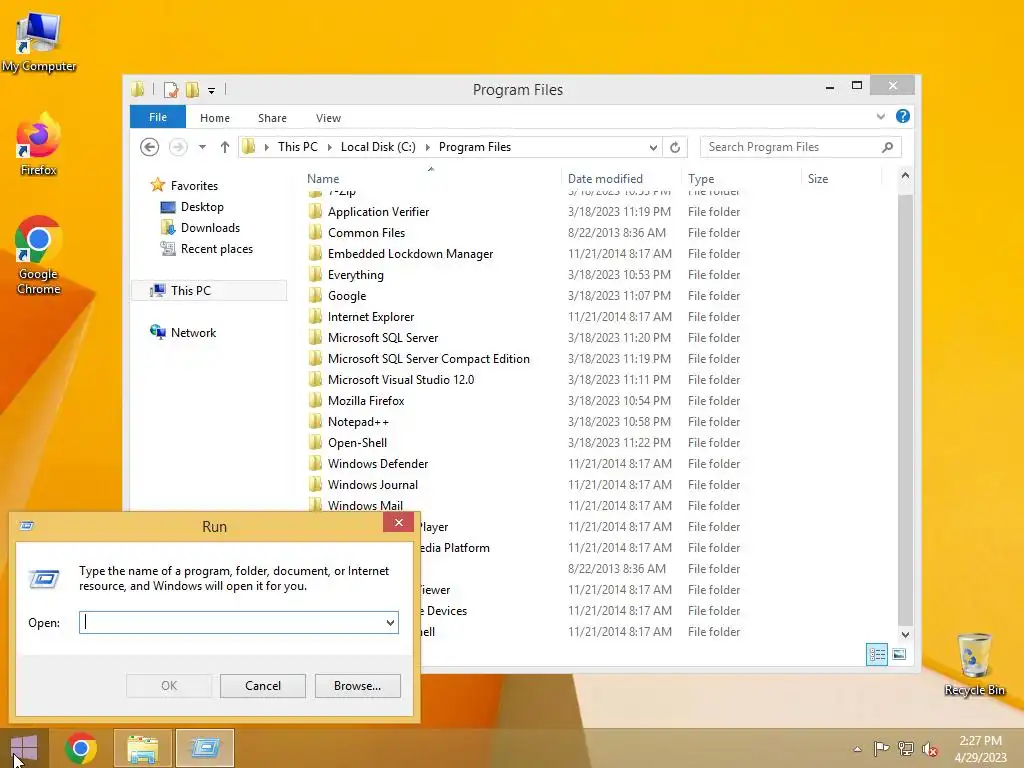1024x768 pixels.
Task: Open the Run dialog Open combo dropdown
Action: pos(391,622)
